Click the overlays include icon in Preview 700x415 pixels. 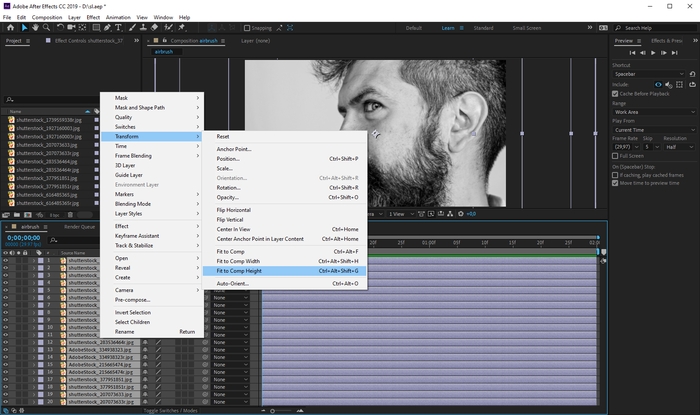click(x=679, y=84)
